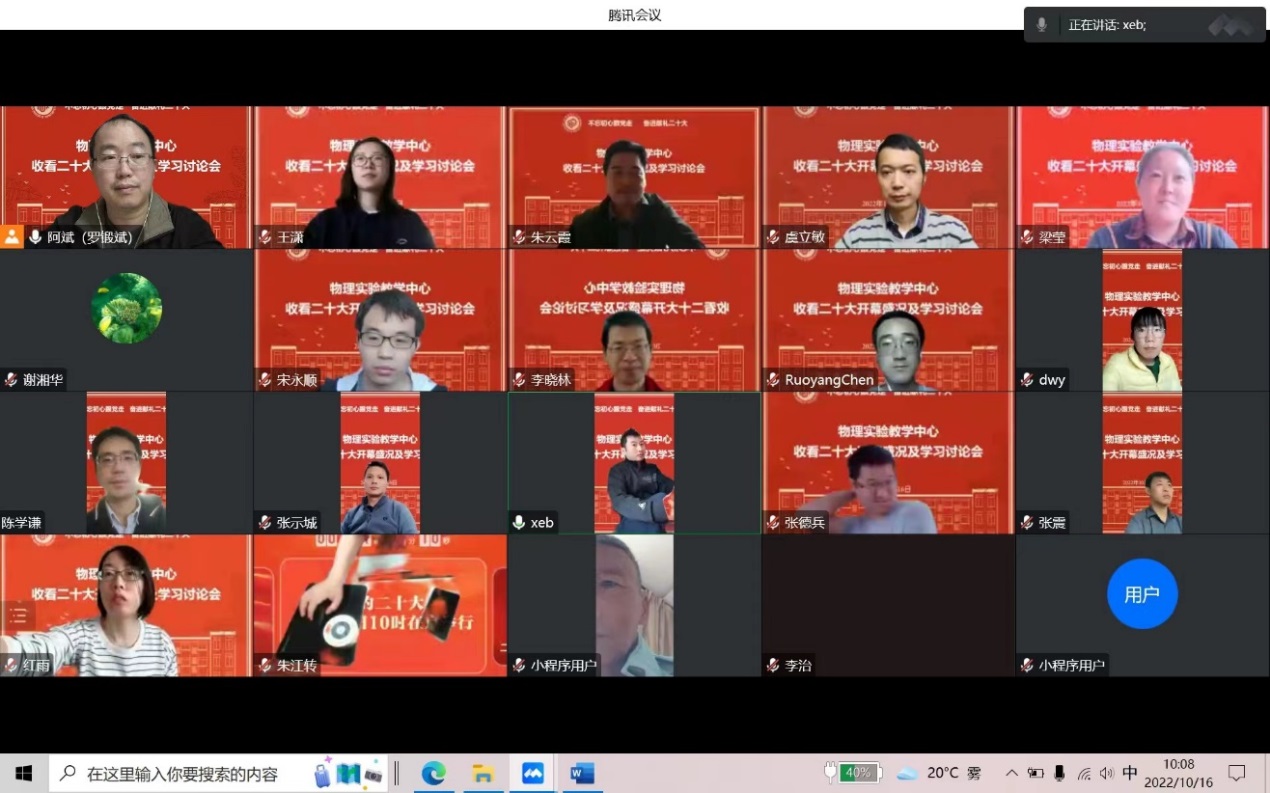
Task: Expand the hidden system tray icons chevron
Action: (1011, 773)
